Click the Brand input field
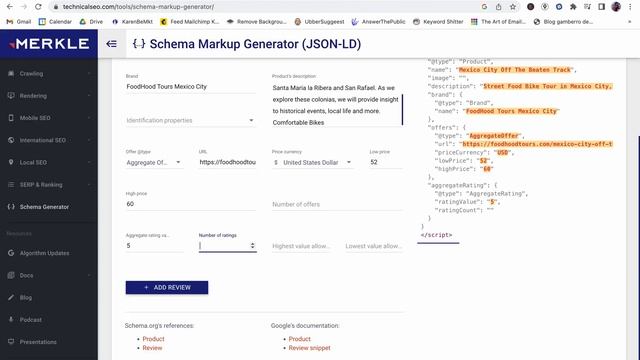The width and height of the screenshot is (640, 360). pyautogui.click(x=191, y=87)
